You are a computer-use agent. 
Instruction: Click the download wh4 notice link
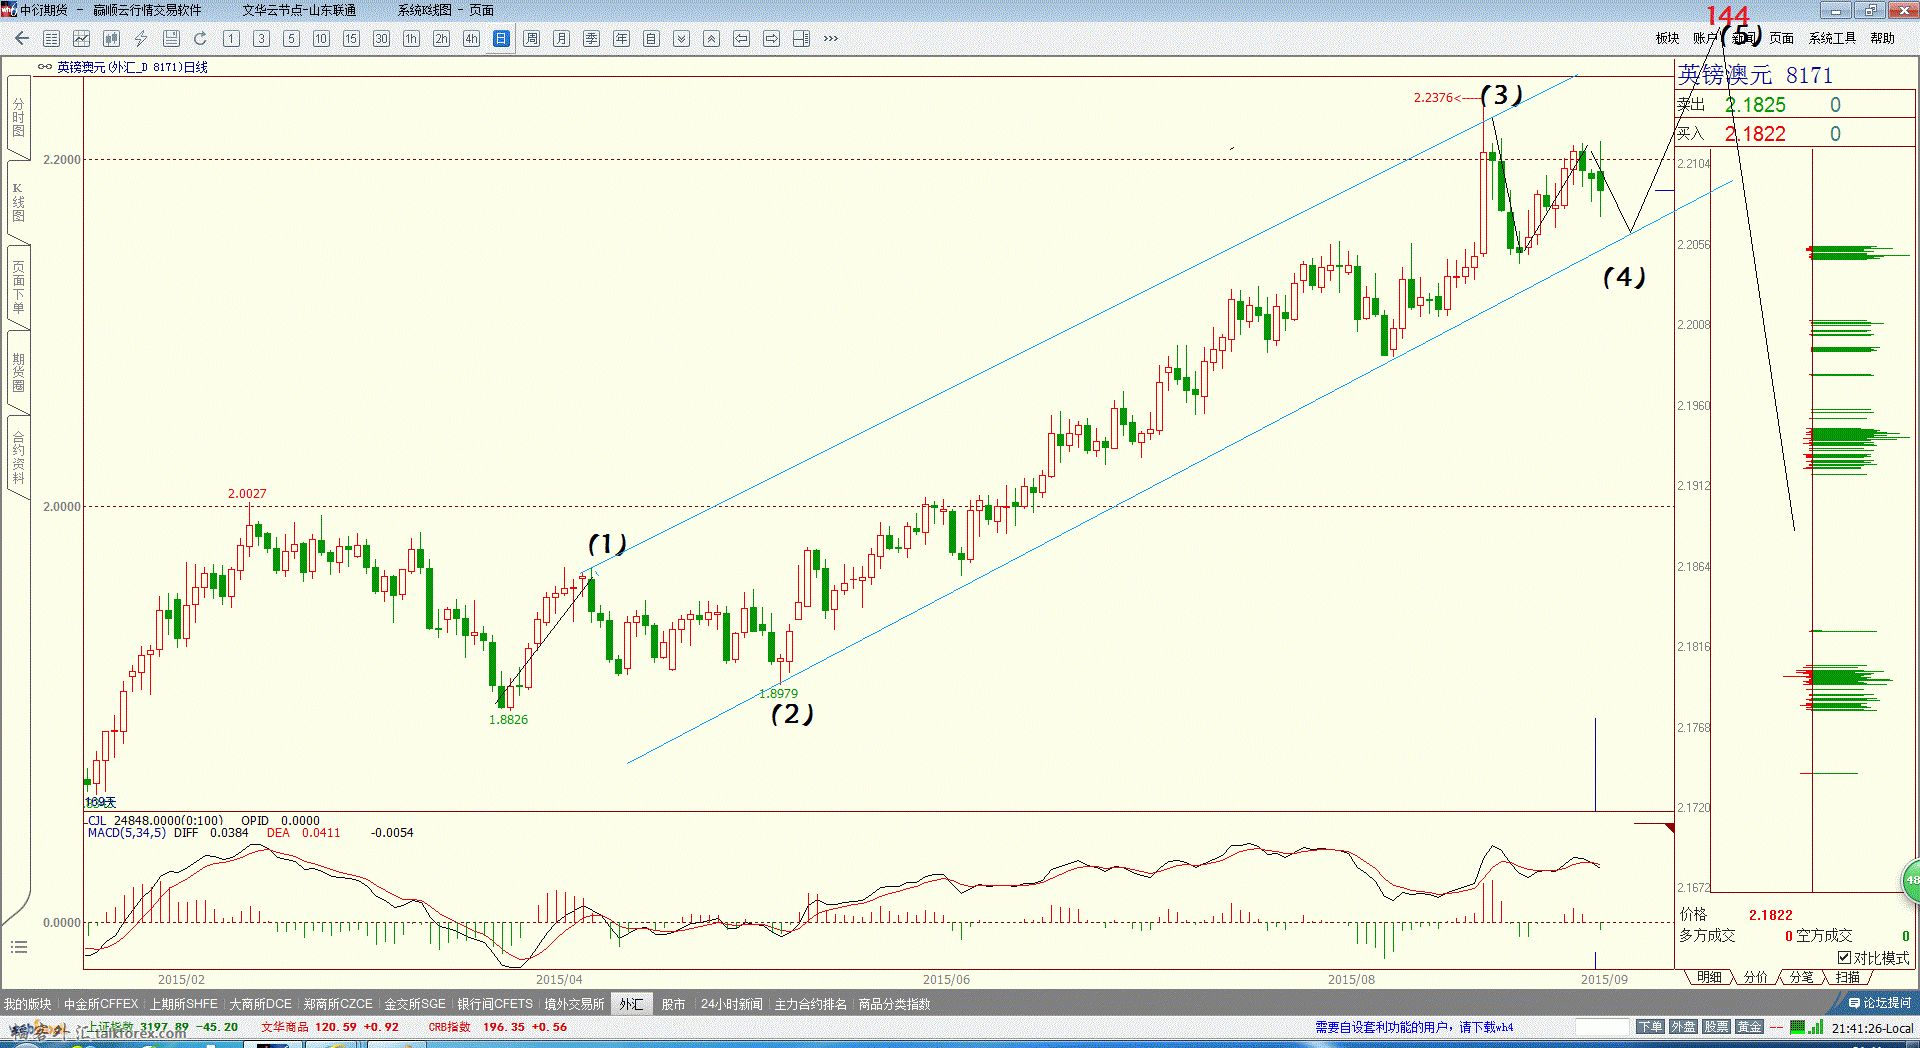(x=1414, y=1027)
